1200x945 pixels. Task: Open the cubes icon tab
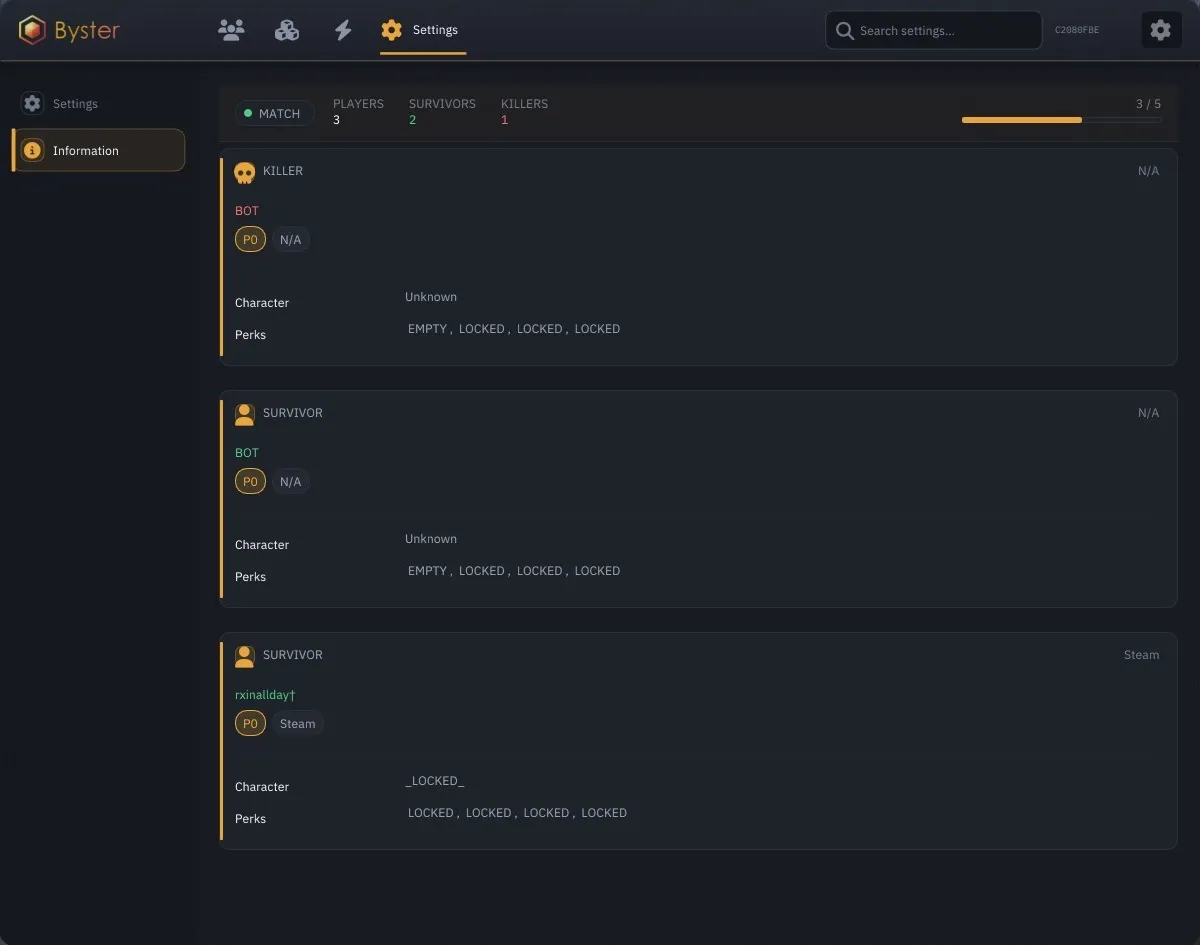287,30
